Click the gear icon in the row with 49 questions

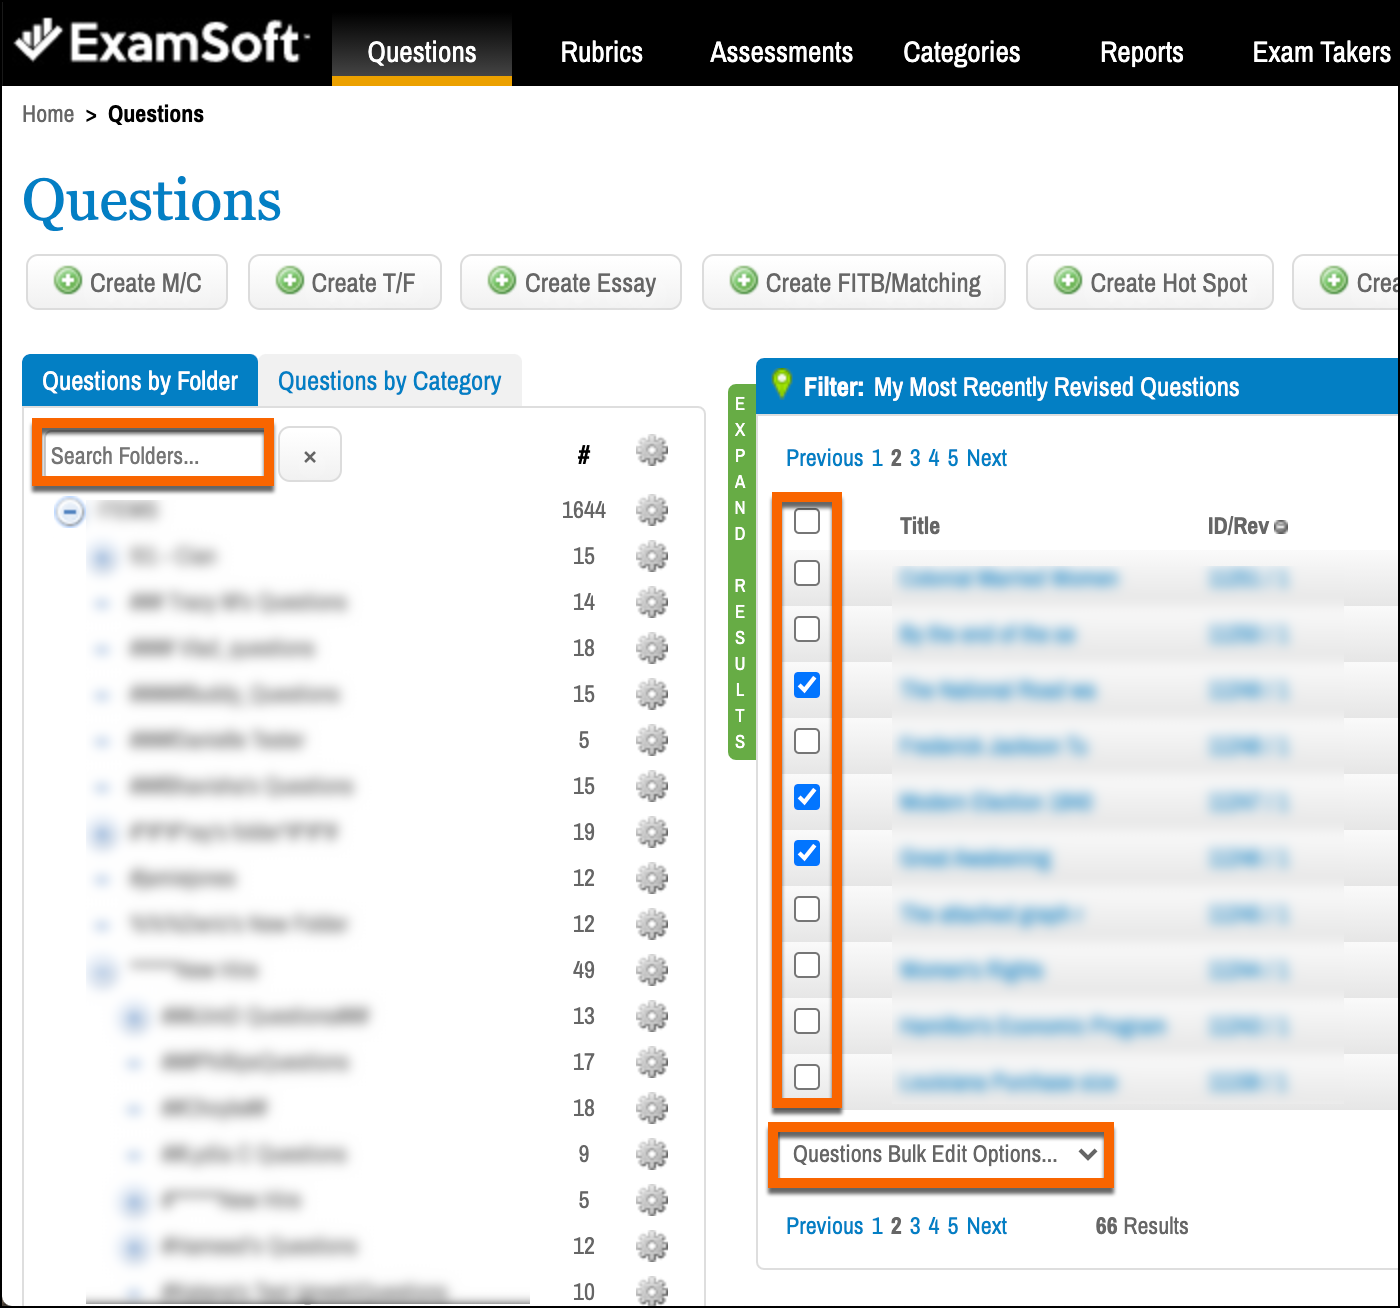652,971
